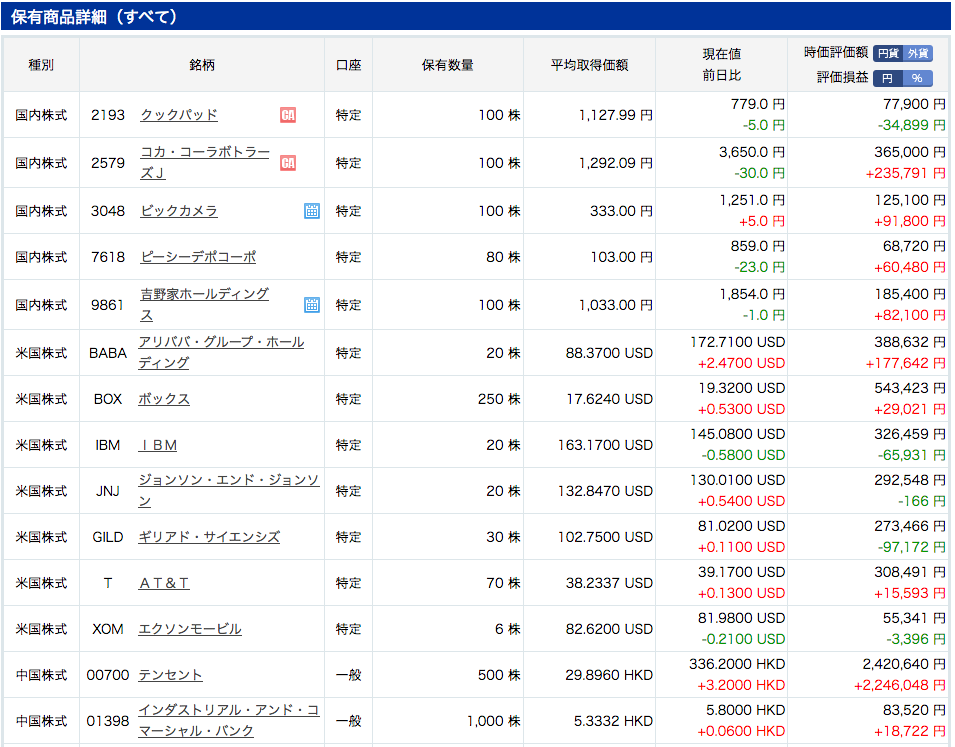955x747 pixels.
Task: Click 一般 account type for テンセント
Action: [348, 675]
